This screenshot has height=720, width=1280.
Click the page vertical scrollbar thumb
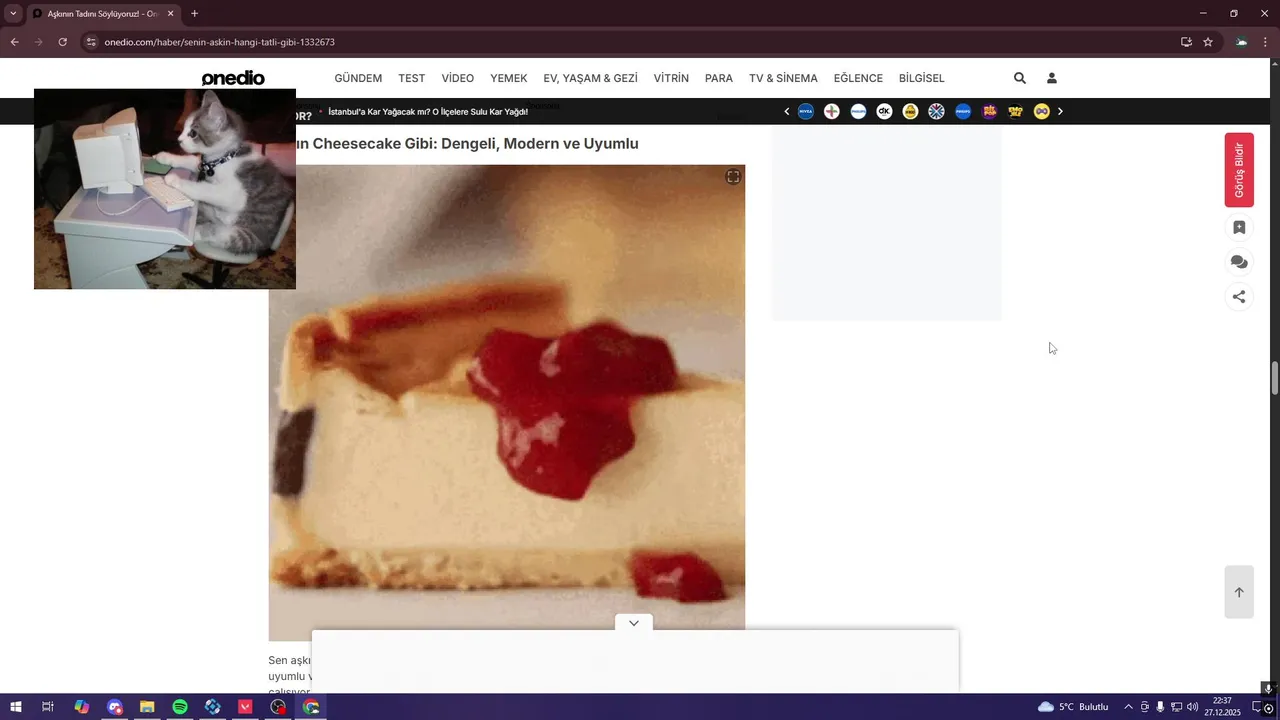[x=1275, y=378]
